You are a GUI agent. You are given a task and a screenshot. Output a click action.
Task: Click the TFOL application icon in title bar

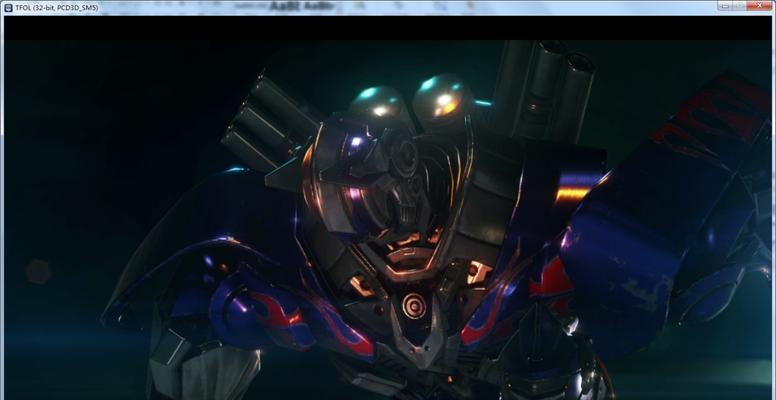[10, 6]
